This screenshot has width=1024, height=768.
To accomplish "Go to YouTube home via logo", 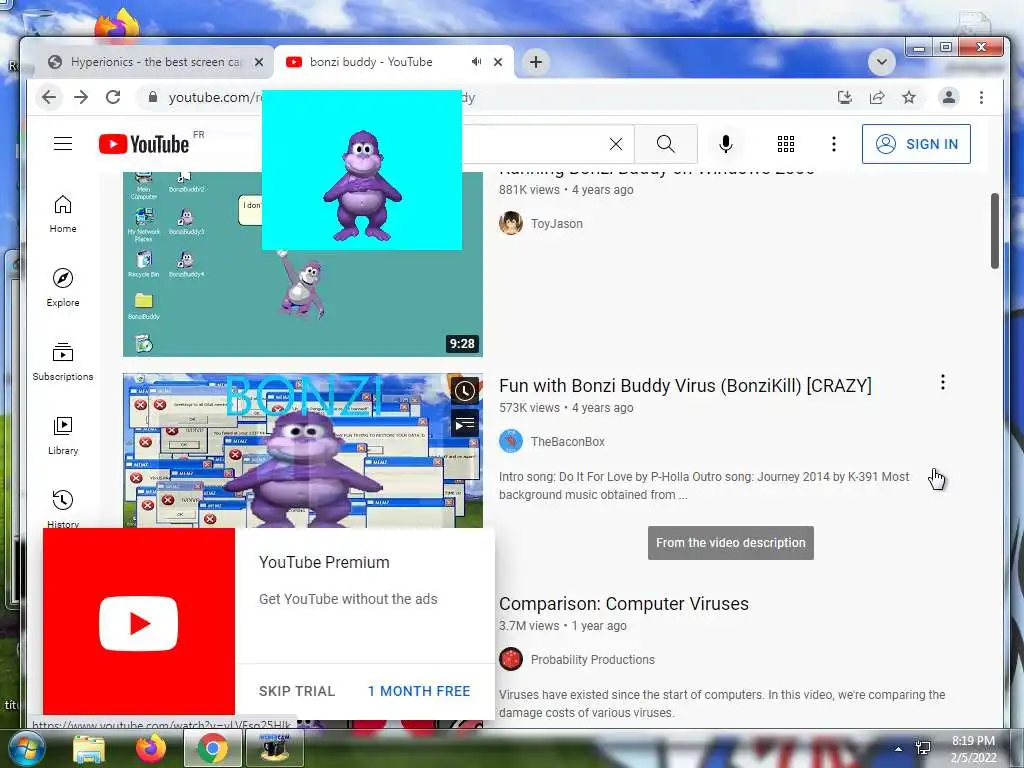I will (144, 144).
